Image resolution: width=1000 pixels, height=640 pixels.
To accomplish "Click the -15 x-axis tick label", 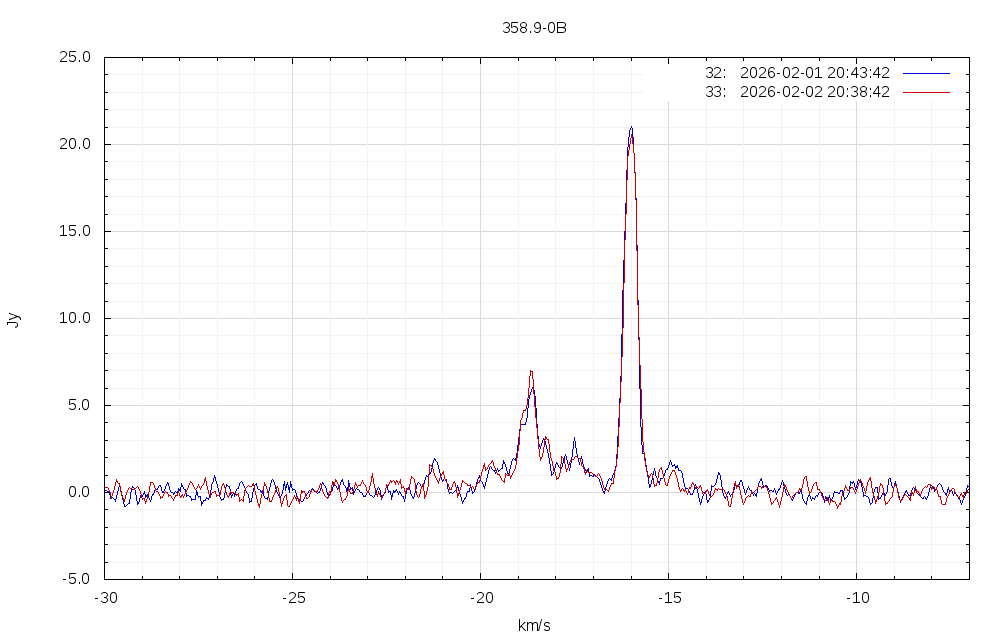I will [668, 598].
